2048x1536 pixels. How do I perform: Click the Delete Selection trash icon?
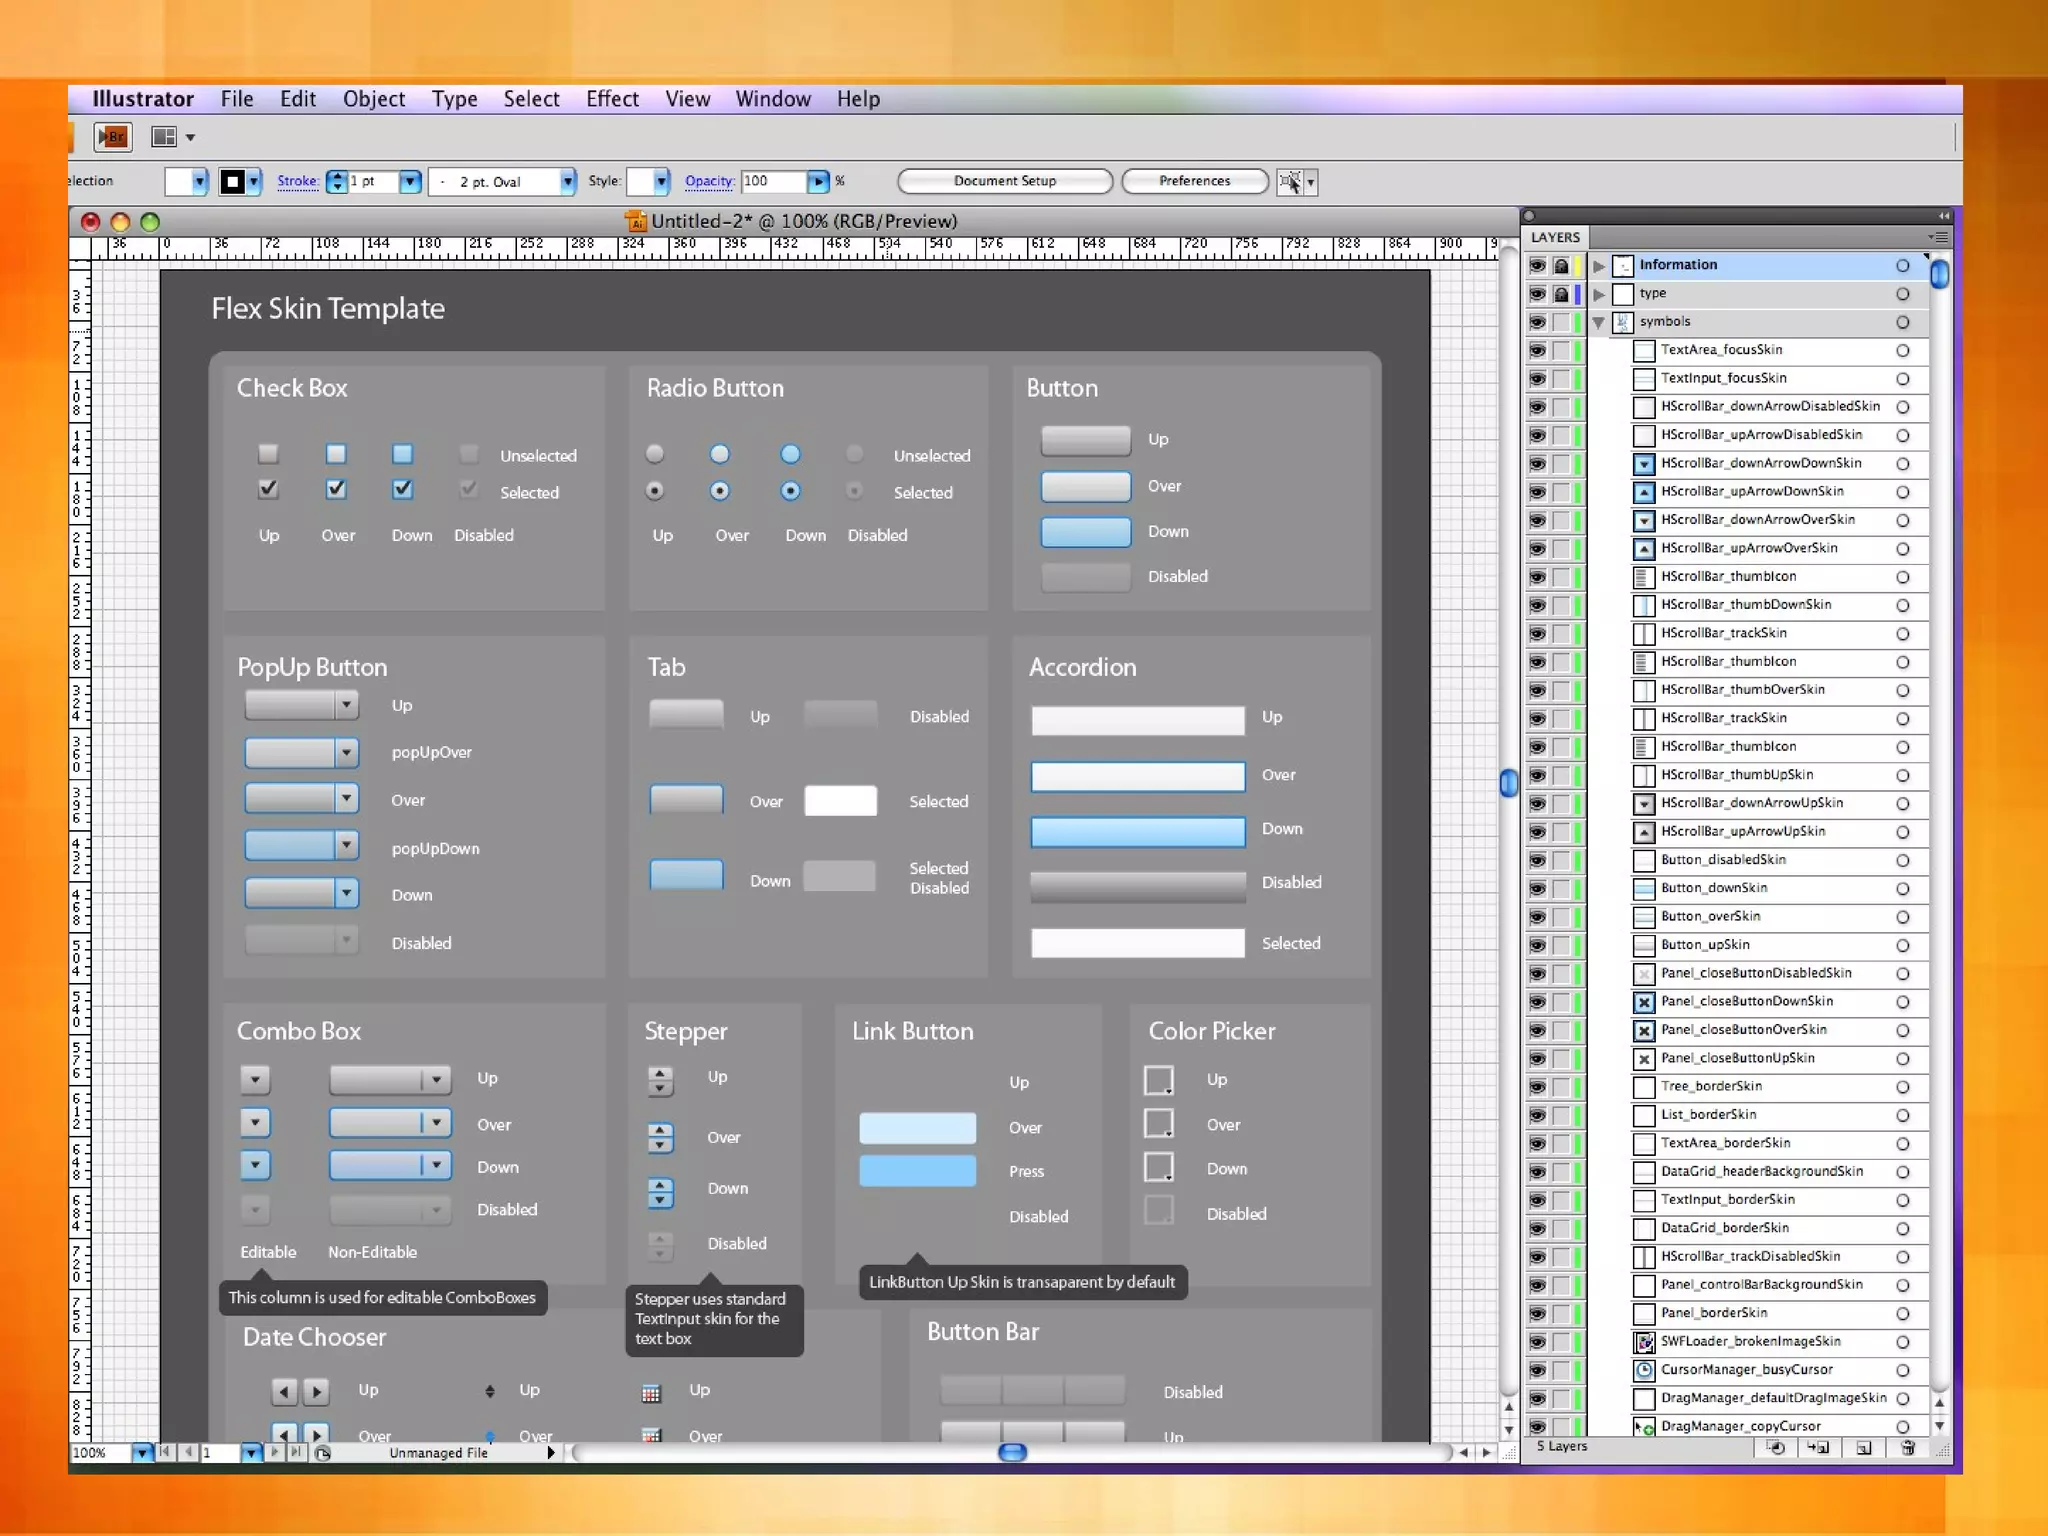point(1907,1448)
